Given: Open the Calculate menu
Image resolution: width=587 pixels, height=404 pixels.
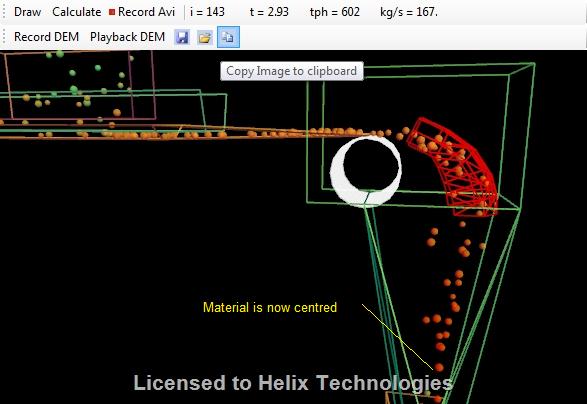Looking at the screenshot, I should (x=76, y=12).
